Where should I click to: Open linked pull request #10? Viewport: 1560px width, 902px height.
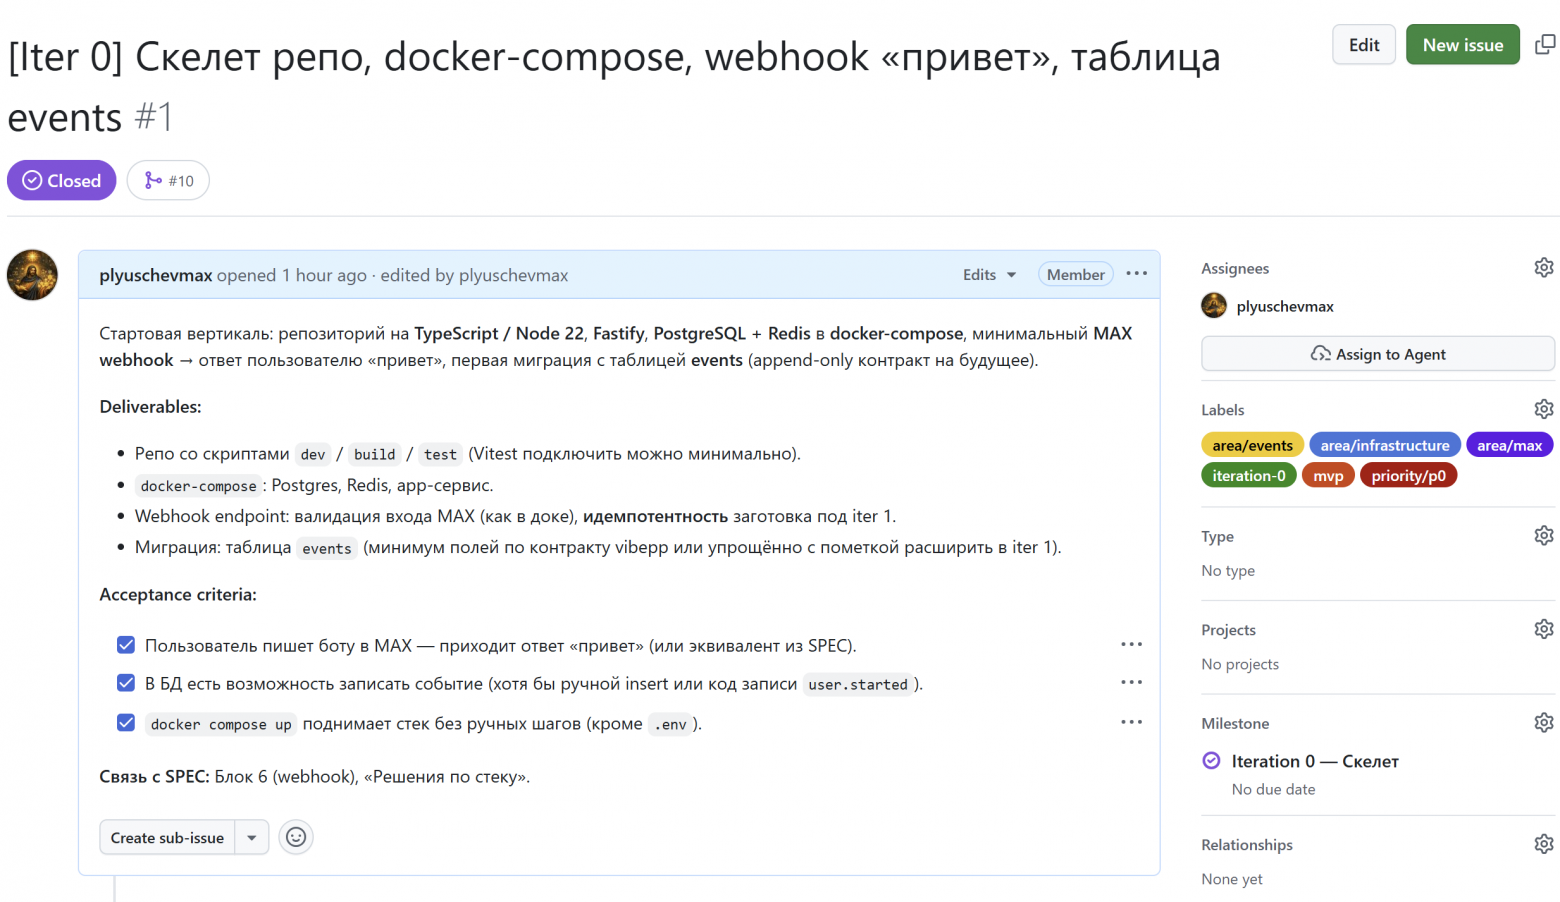[168, 181]
